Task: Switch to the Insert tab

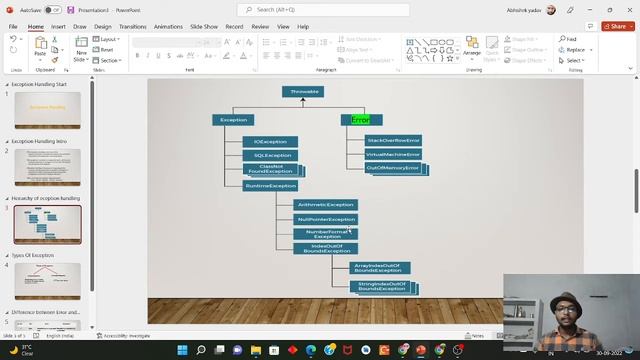Action: click(58, 27)
